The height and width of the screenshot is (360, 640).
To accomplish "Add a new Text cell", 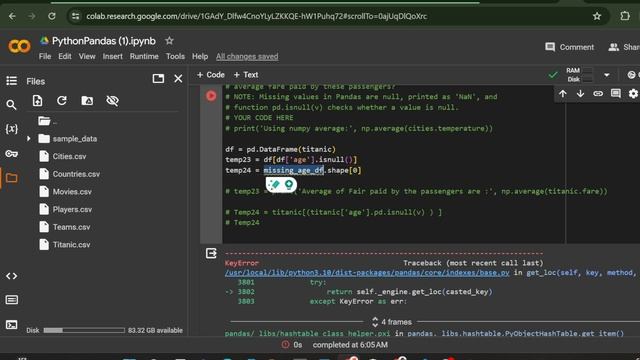I will click(246, 75).
